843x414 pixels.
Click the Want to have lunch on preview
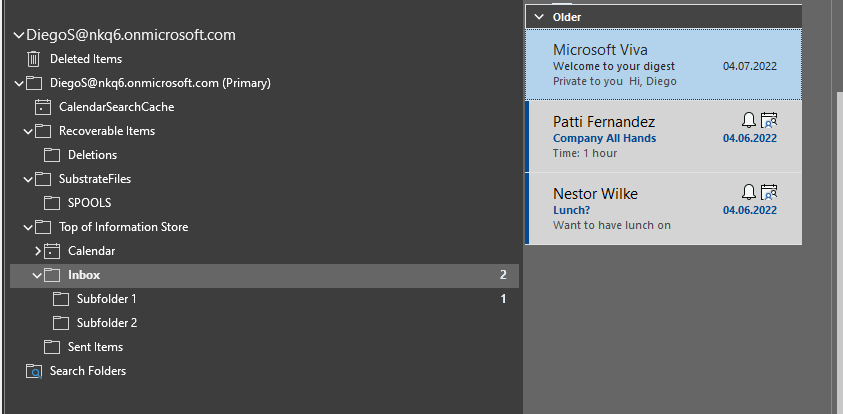coord(612,225)
